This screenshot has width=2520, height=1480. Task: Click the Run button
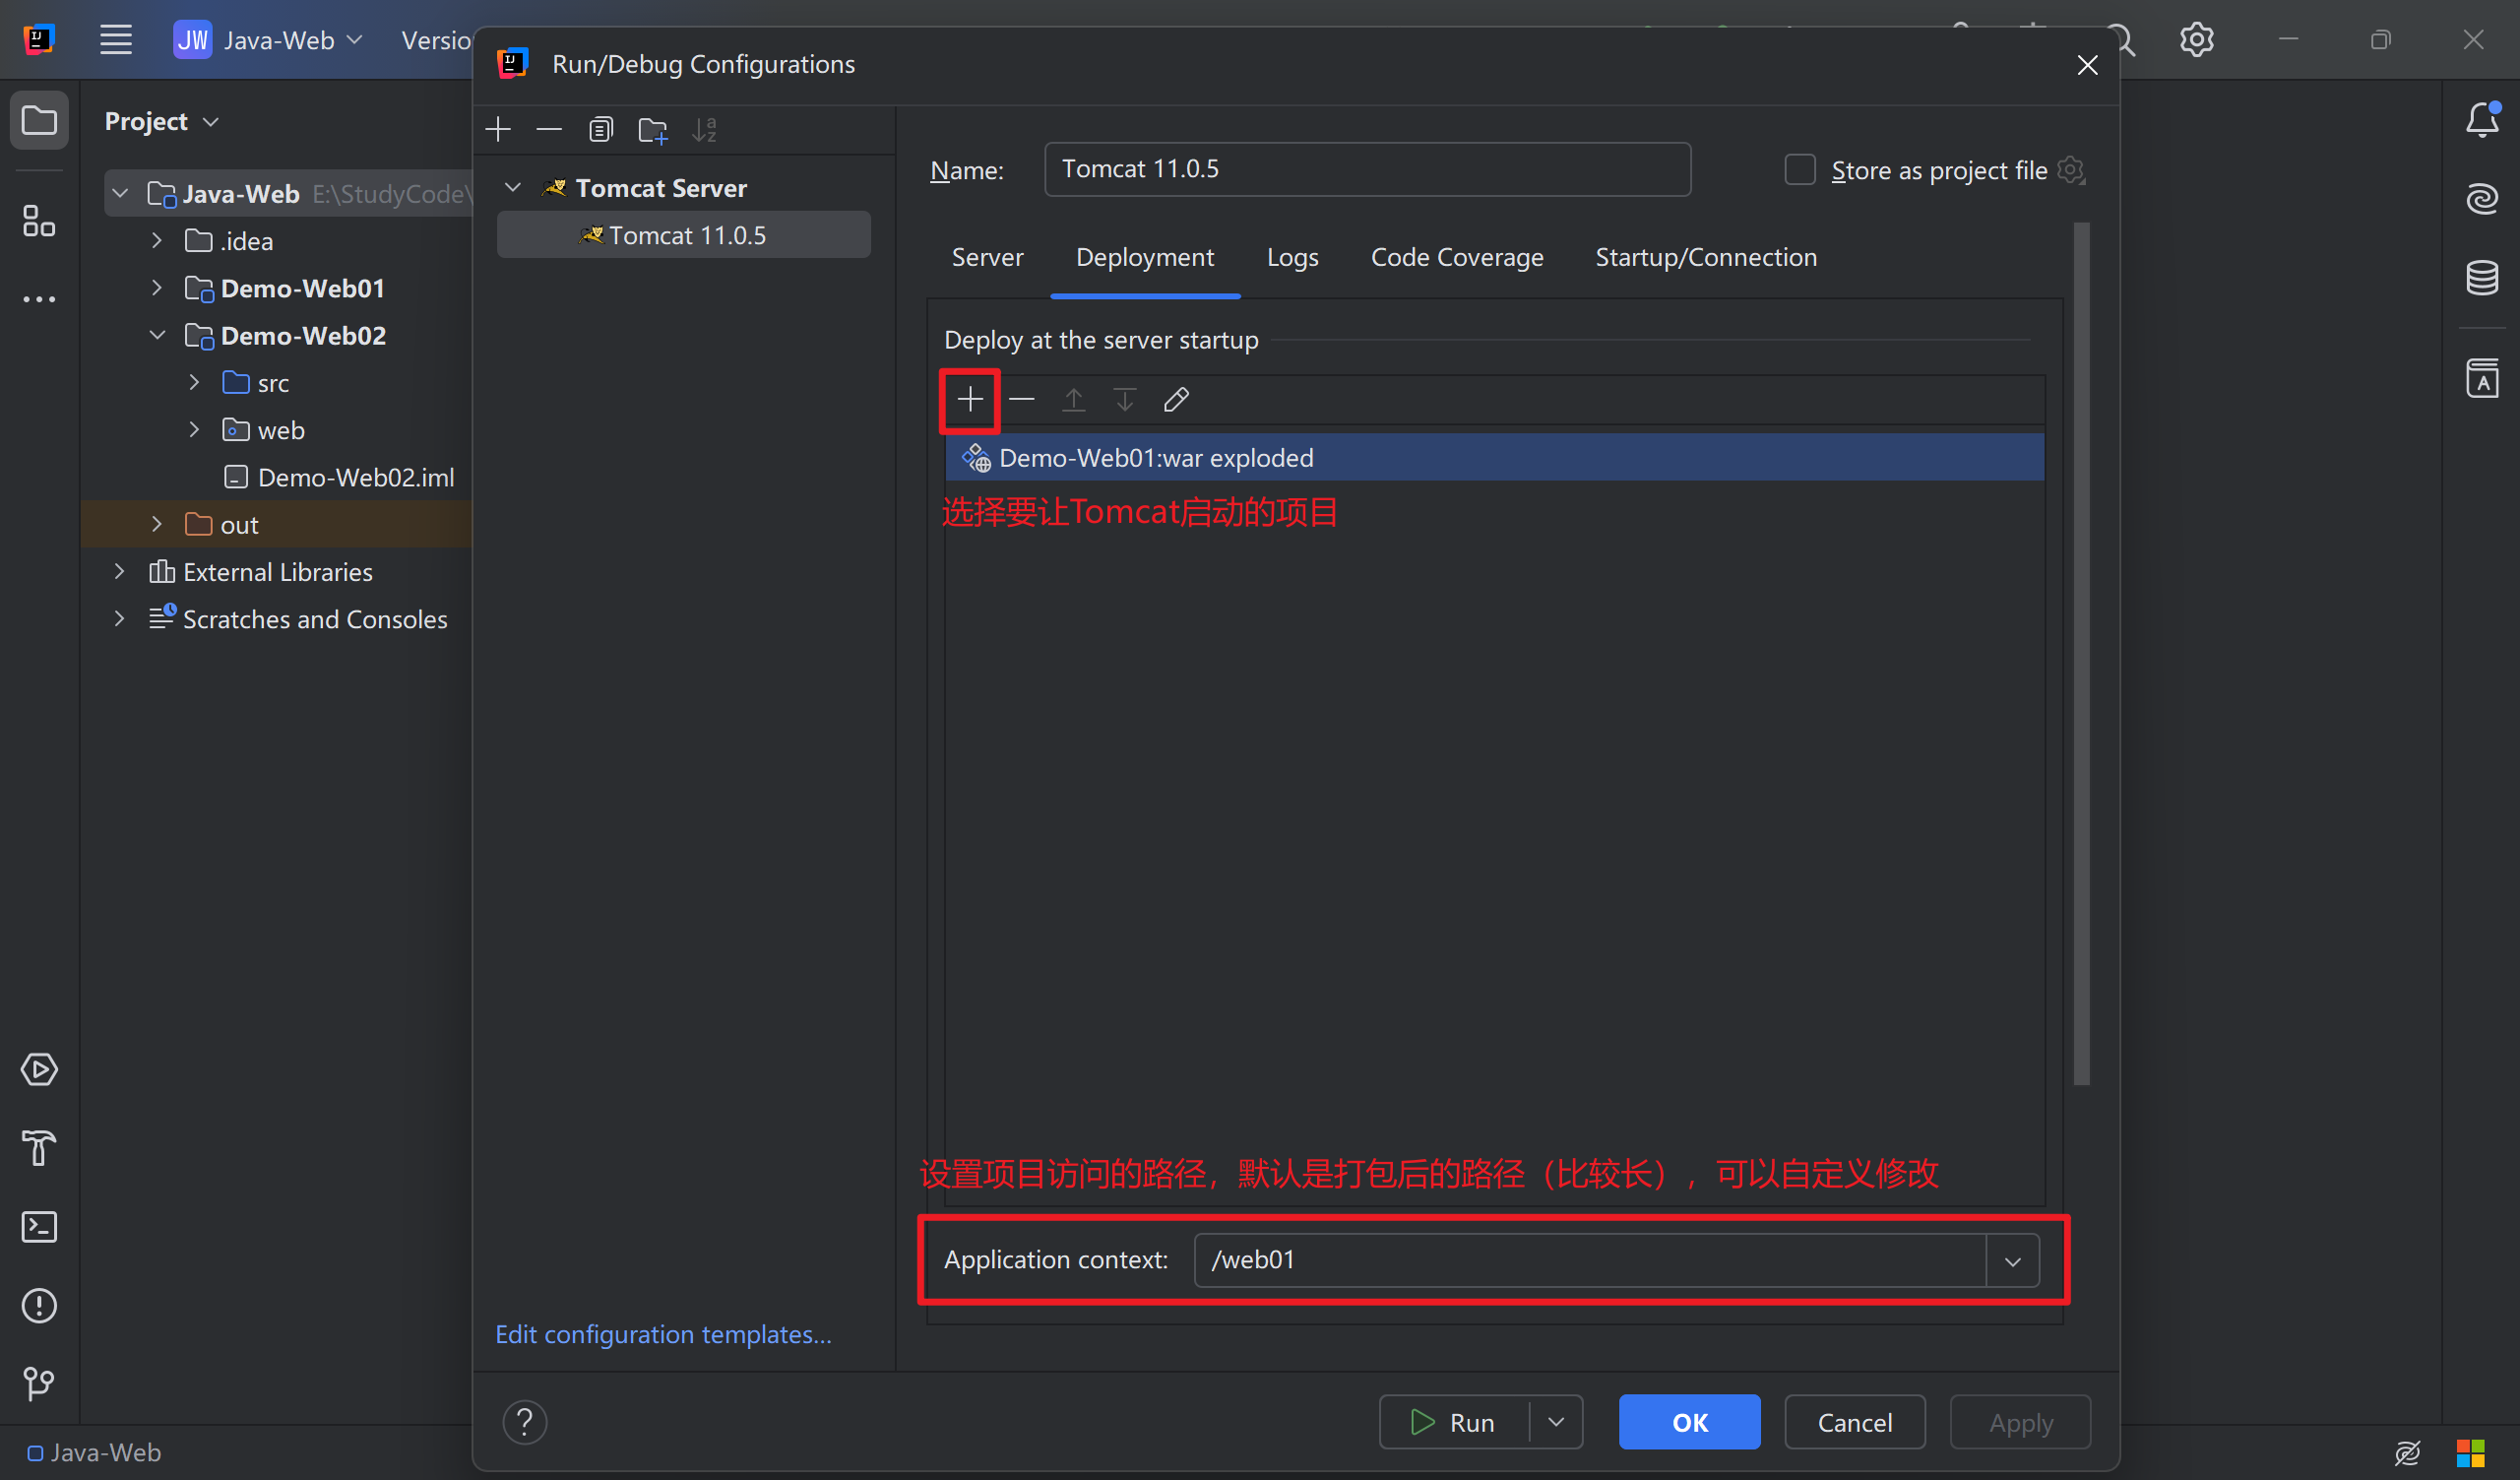[x=1455, y=1422]
